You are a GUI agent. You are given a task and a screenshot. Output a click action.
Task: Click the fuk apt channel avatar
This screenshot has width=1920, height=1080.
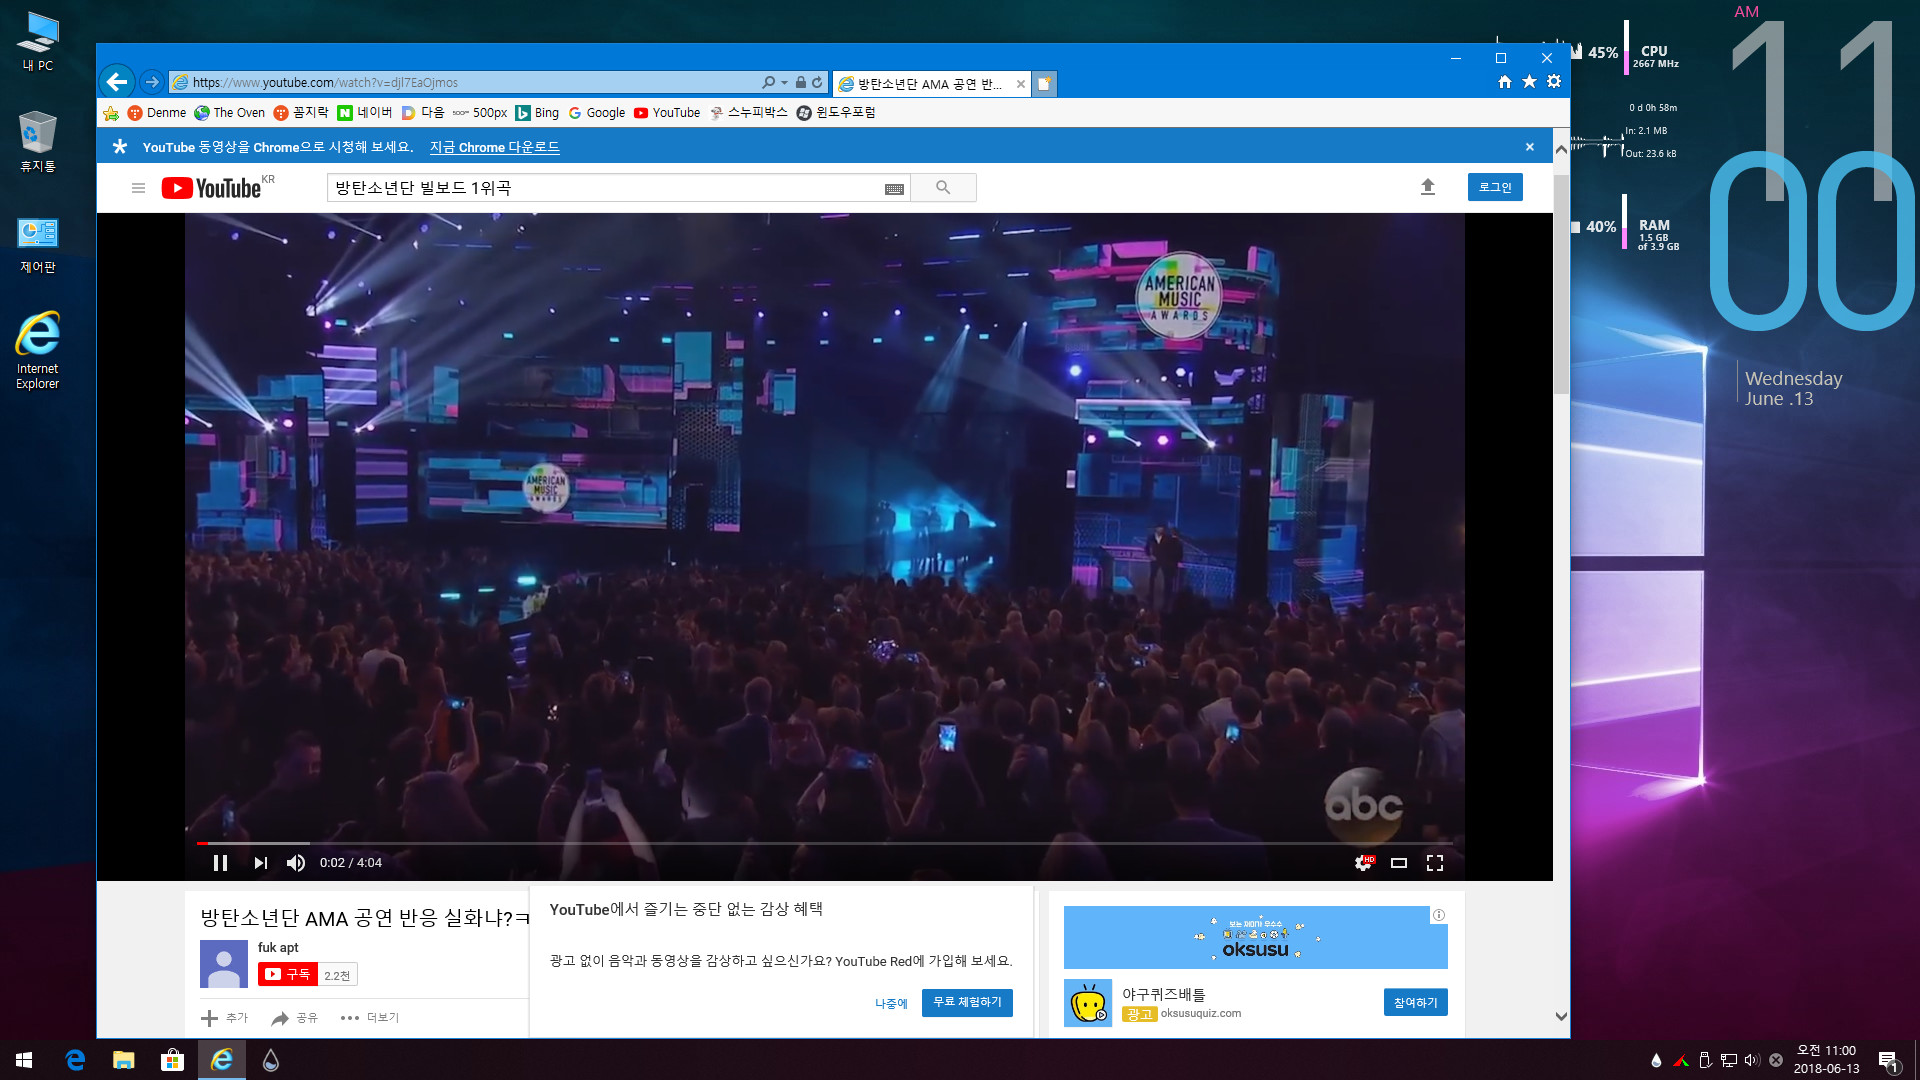(224, 964)
